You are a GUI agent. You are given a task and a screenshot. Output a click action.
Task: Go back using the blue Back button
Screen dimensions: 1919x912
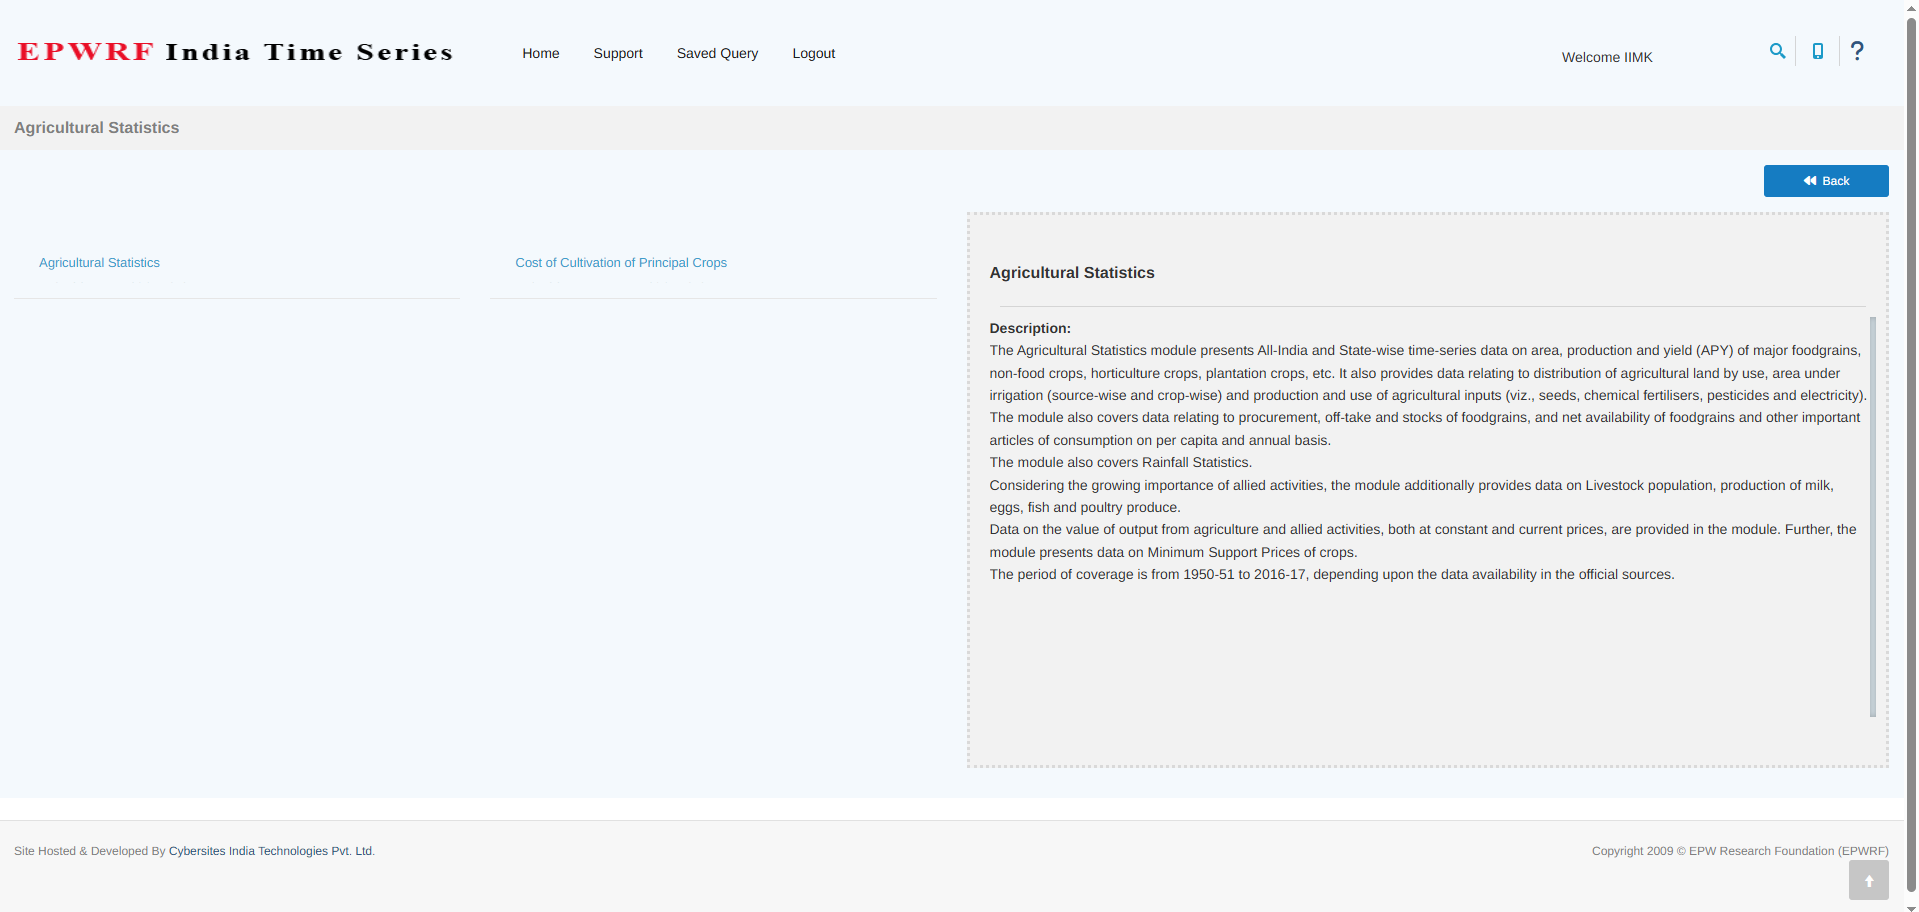pos(1825,181)
